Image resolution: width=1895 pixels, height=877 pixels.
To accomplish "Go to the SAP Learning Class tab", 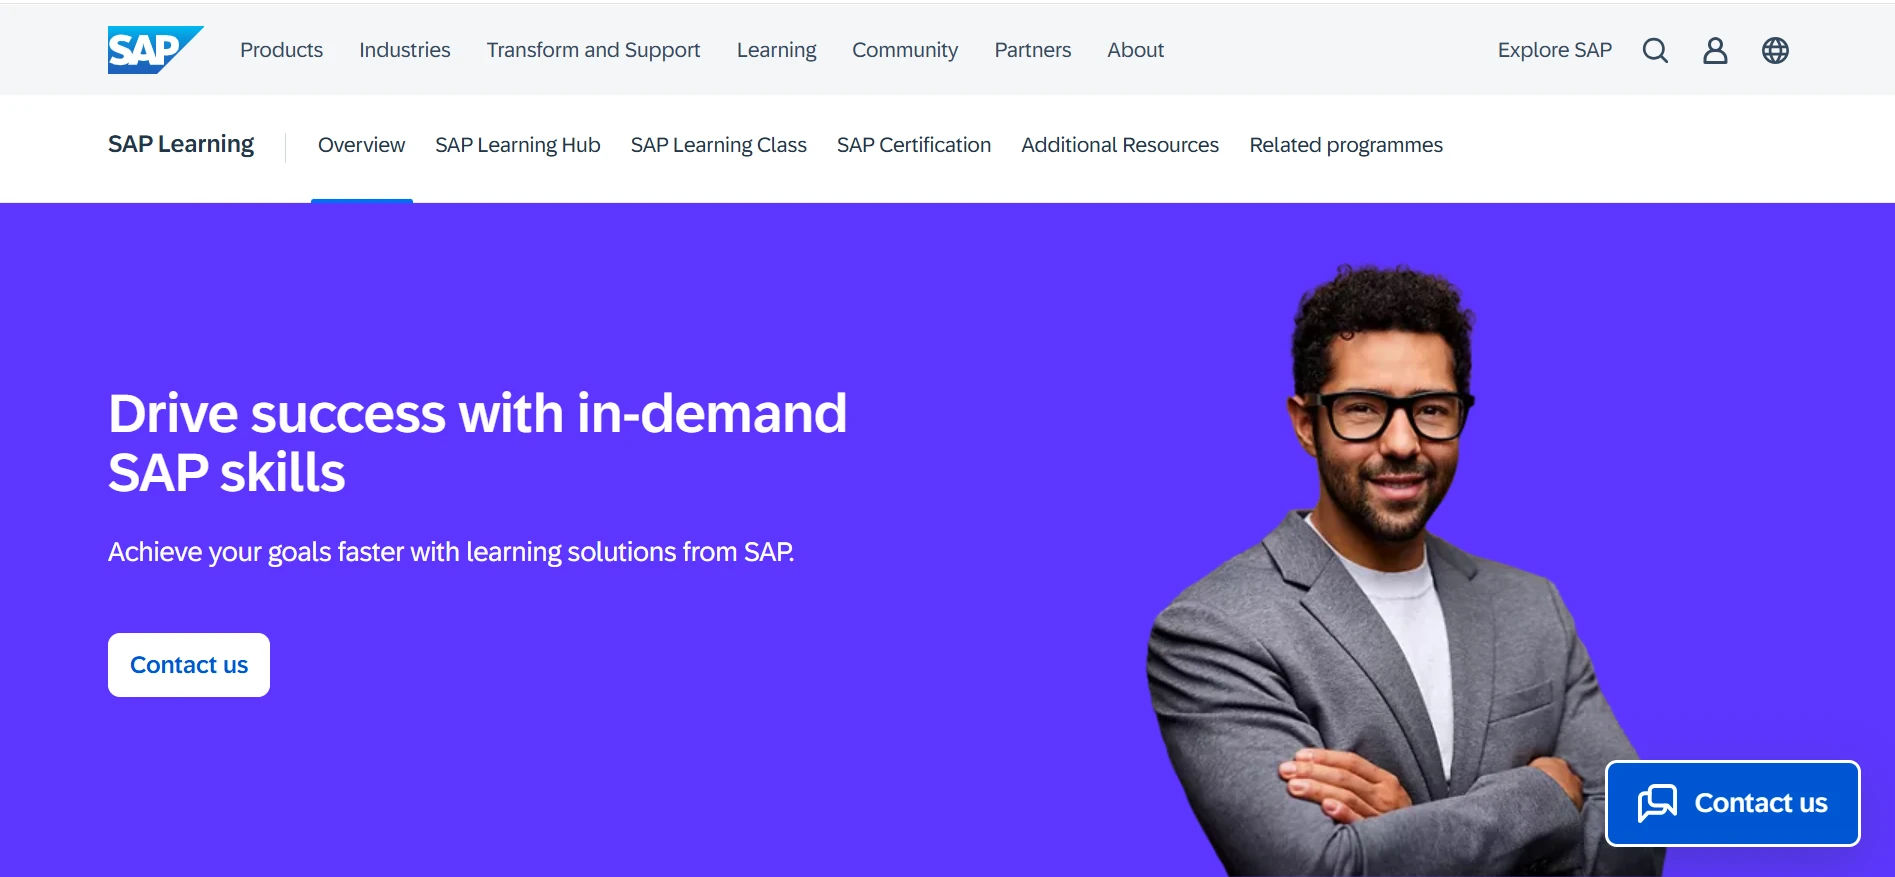I will (718, 145).
